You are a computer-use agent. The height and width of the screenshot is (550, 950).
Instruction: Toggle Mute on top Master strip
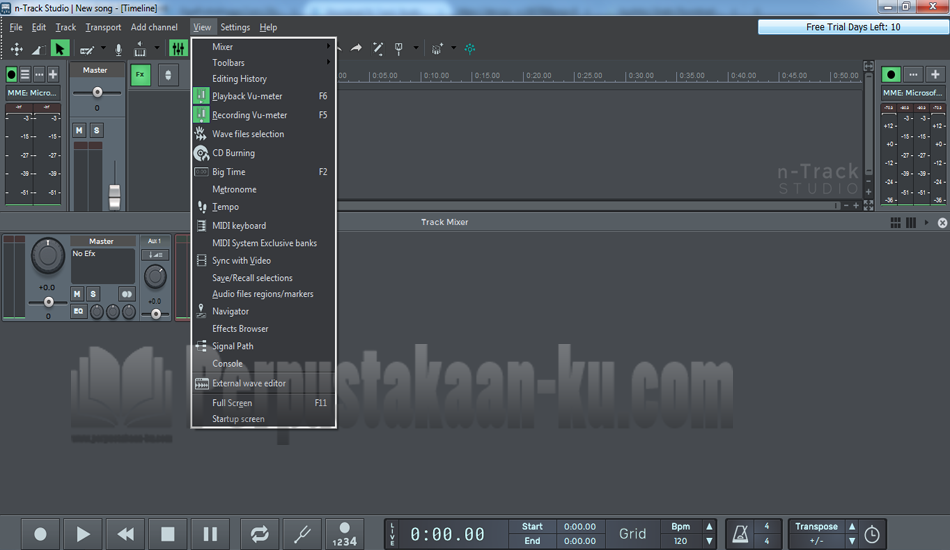pos(79,130)
